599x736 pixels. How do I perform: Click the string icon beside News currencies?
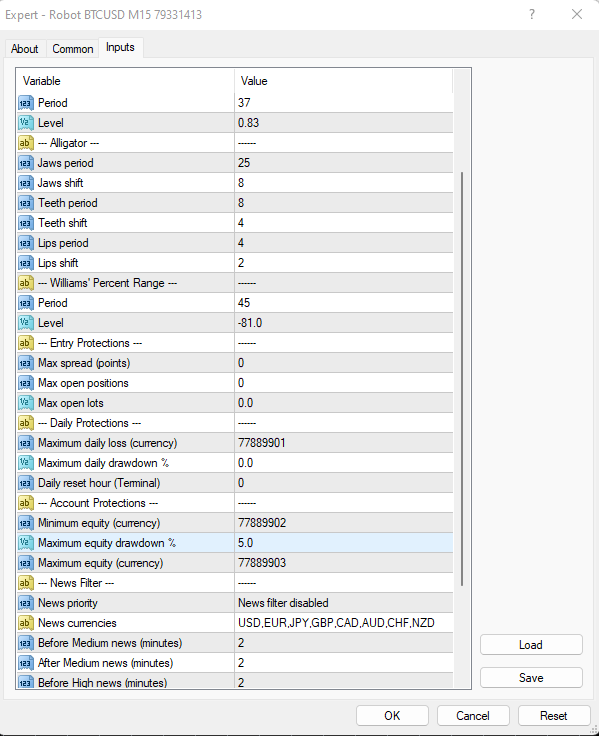pyautogui.click(x=26, y=623)
